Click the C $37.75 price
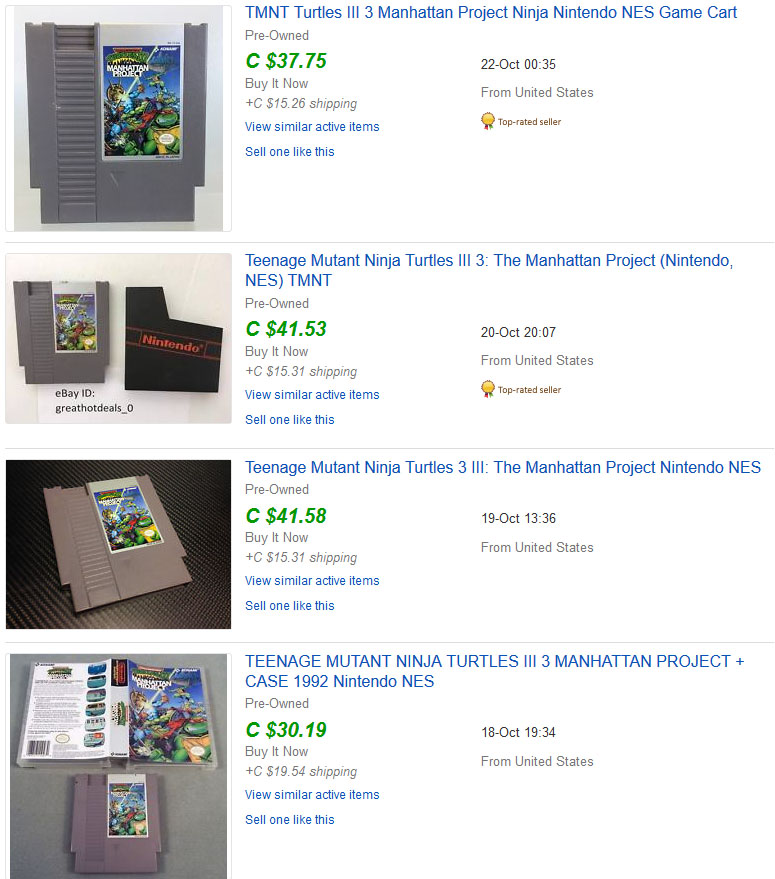Image resolution: width=775 pixels, height=879 pixels. tap(286, 61)
